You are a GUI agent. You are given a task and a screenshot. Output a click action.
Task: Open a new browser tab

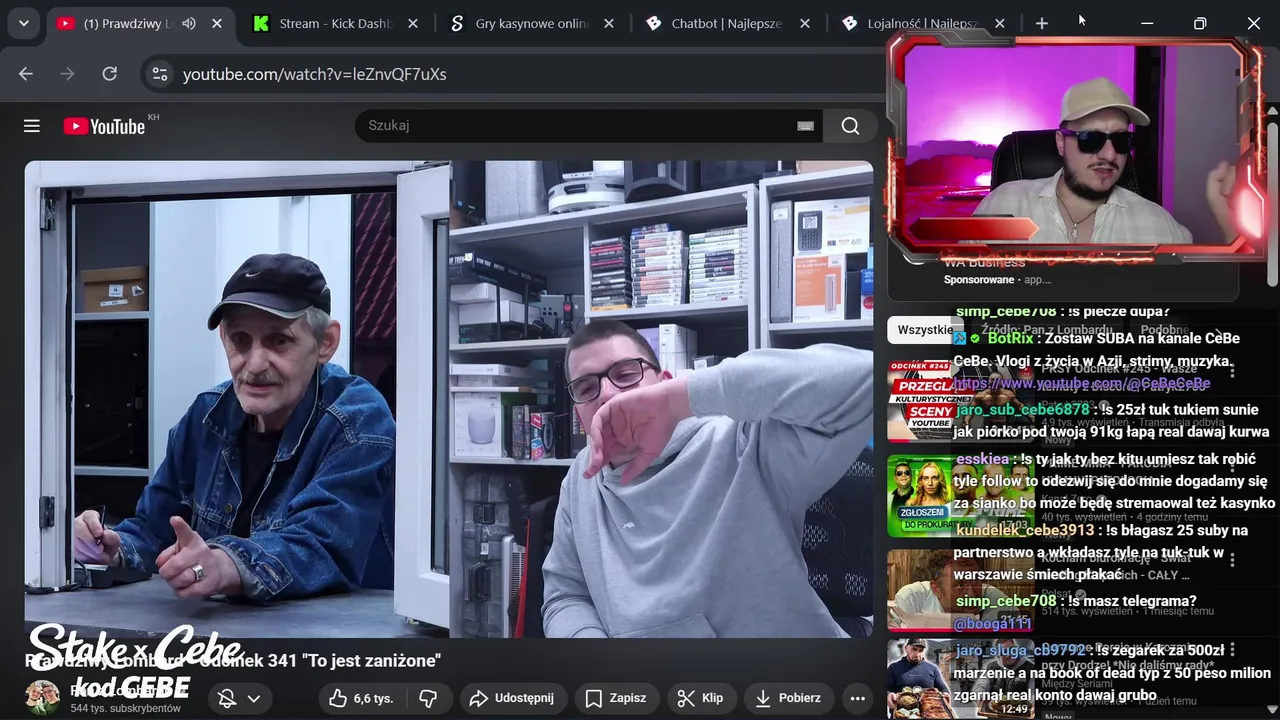pos(1042,23)
